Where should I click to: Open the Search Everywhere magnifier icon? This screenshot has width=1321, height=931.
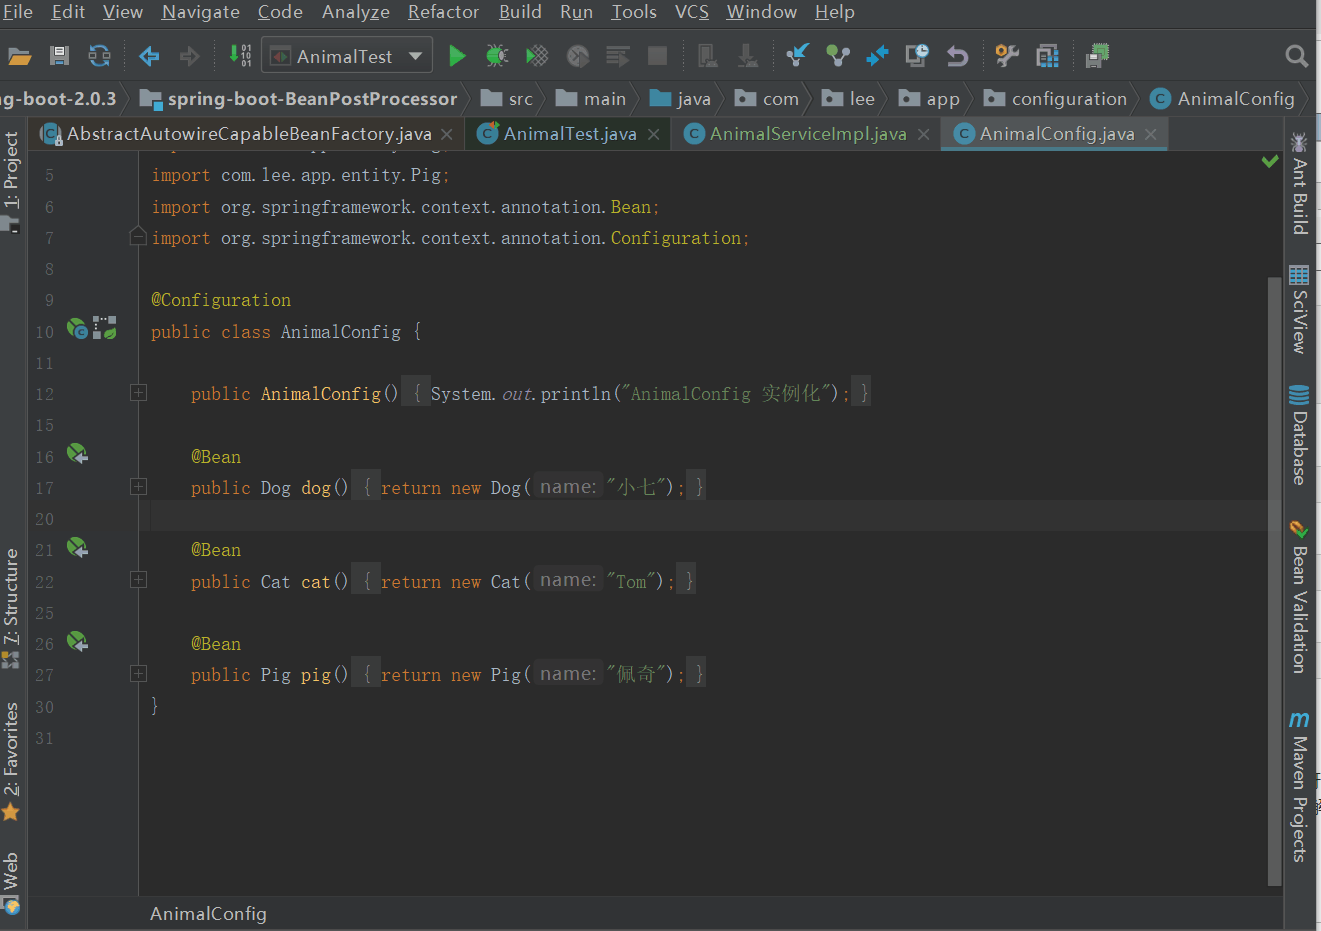click(x=1296, y=56)
